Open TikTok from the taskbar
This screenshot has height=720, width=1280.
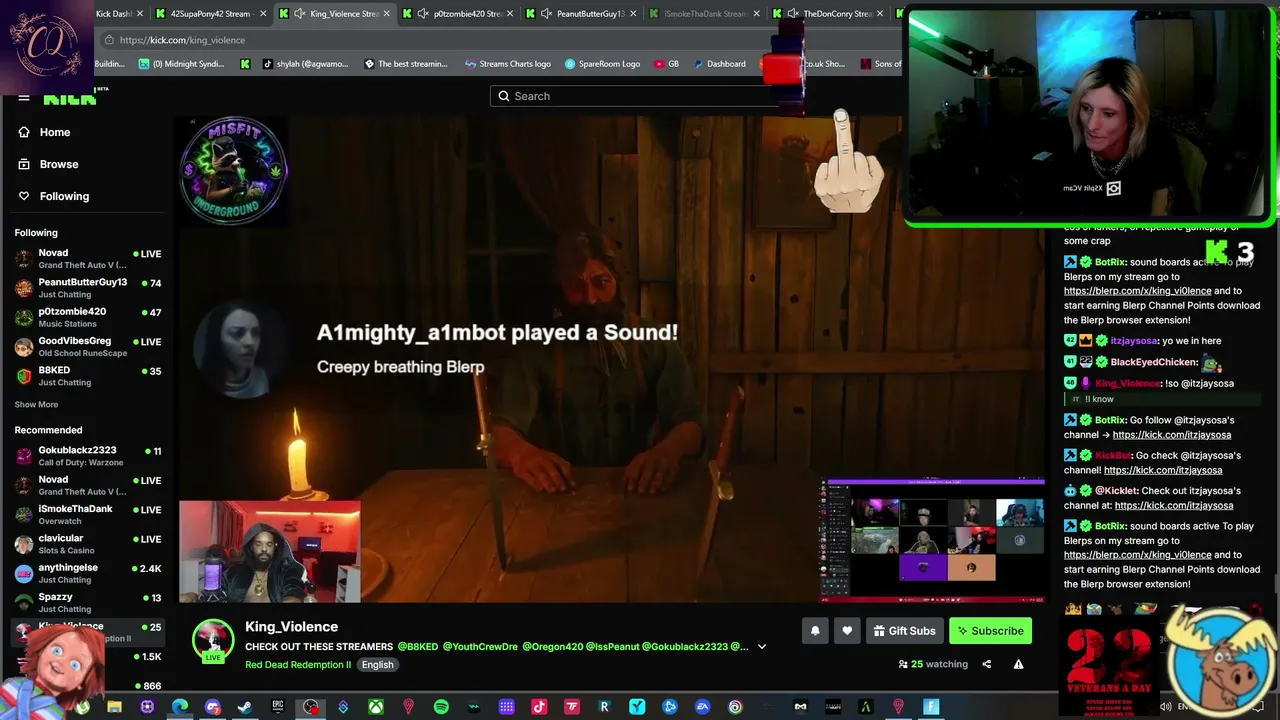coord(539,707)
